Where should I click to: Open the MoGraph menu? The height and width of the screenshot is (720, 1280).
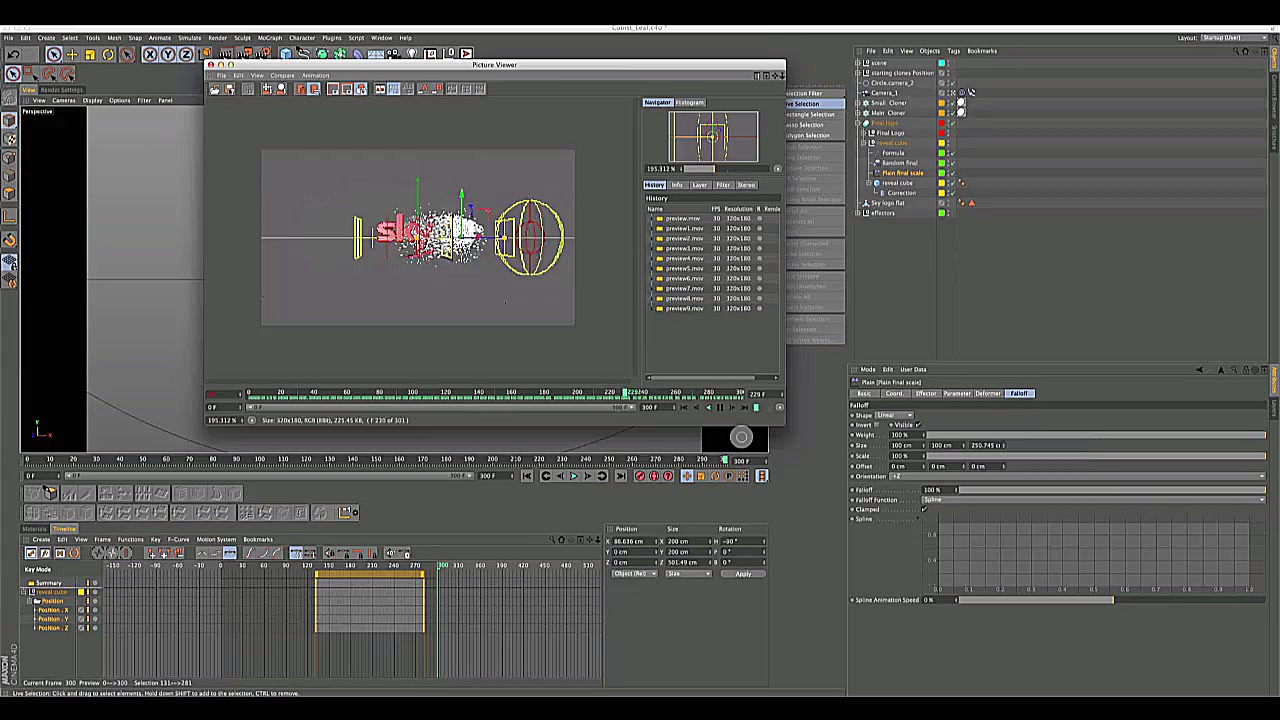click(269, 38)
